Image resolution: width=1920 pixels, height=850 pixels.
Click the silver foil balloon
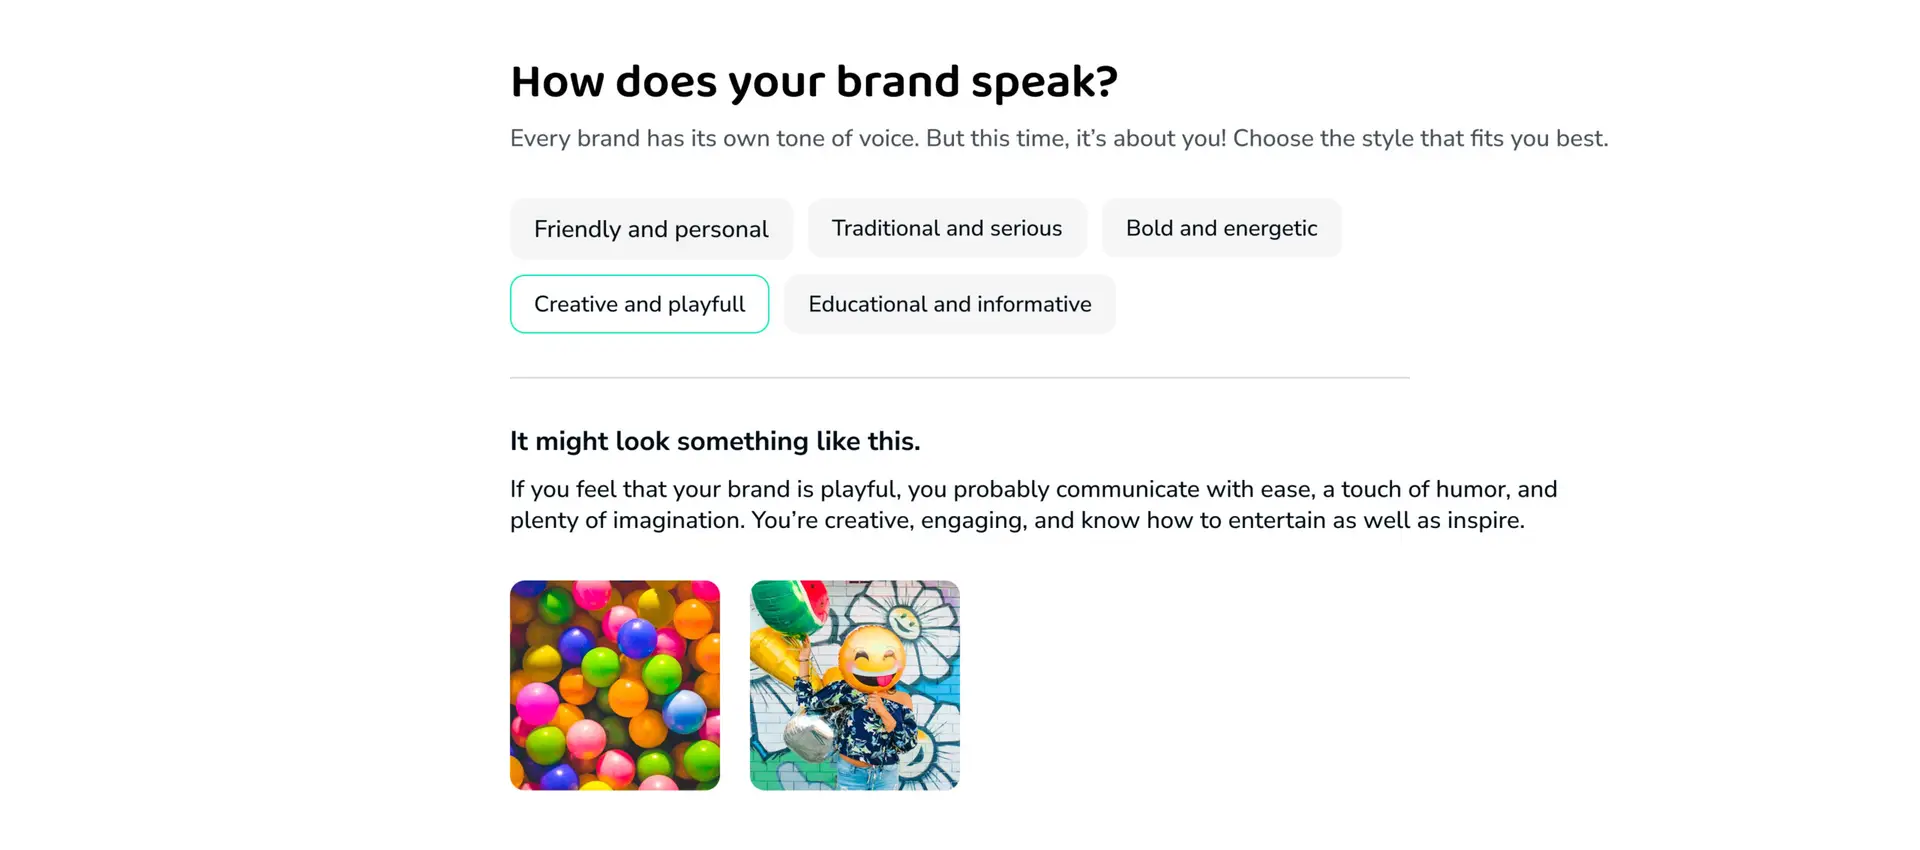[x=808, y=737]
